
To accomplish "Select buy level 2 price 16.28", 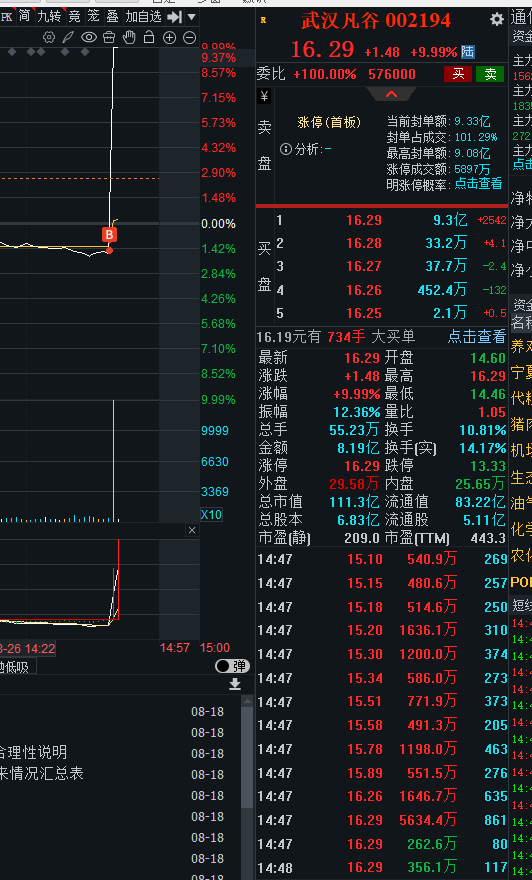I will [x=364, y=244].
